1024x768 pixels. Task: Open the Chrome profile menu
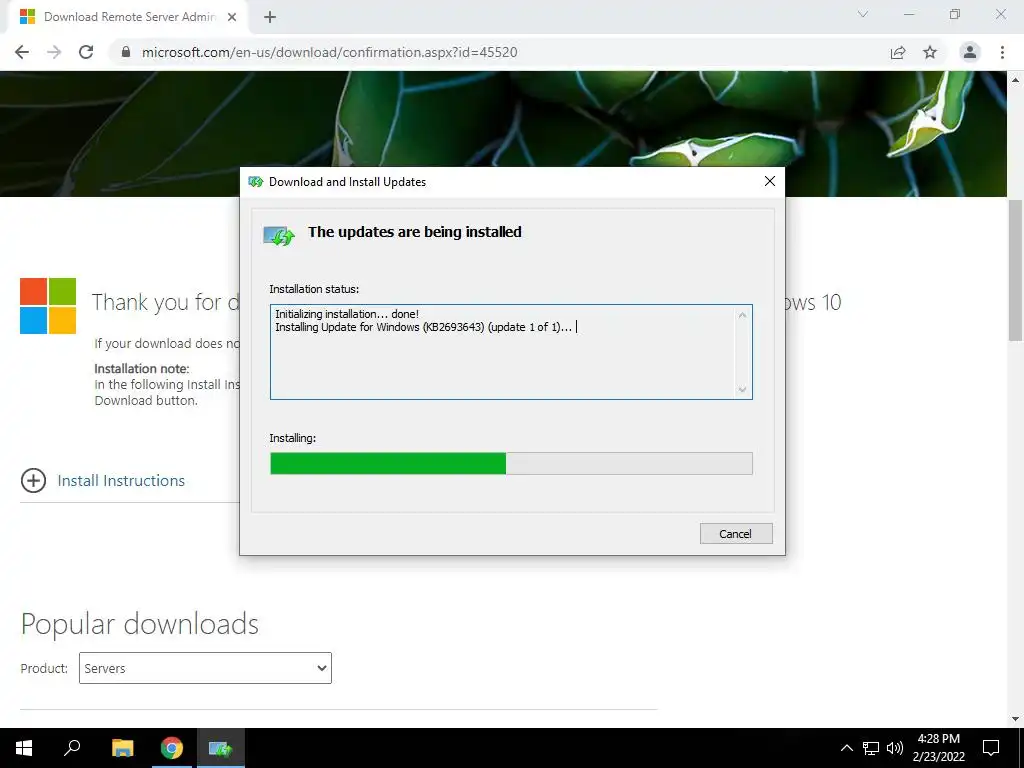(970, 52)
